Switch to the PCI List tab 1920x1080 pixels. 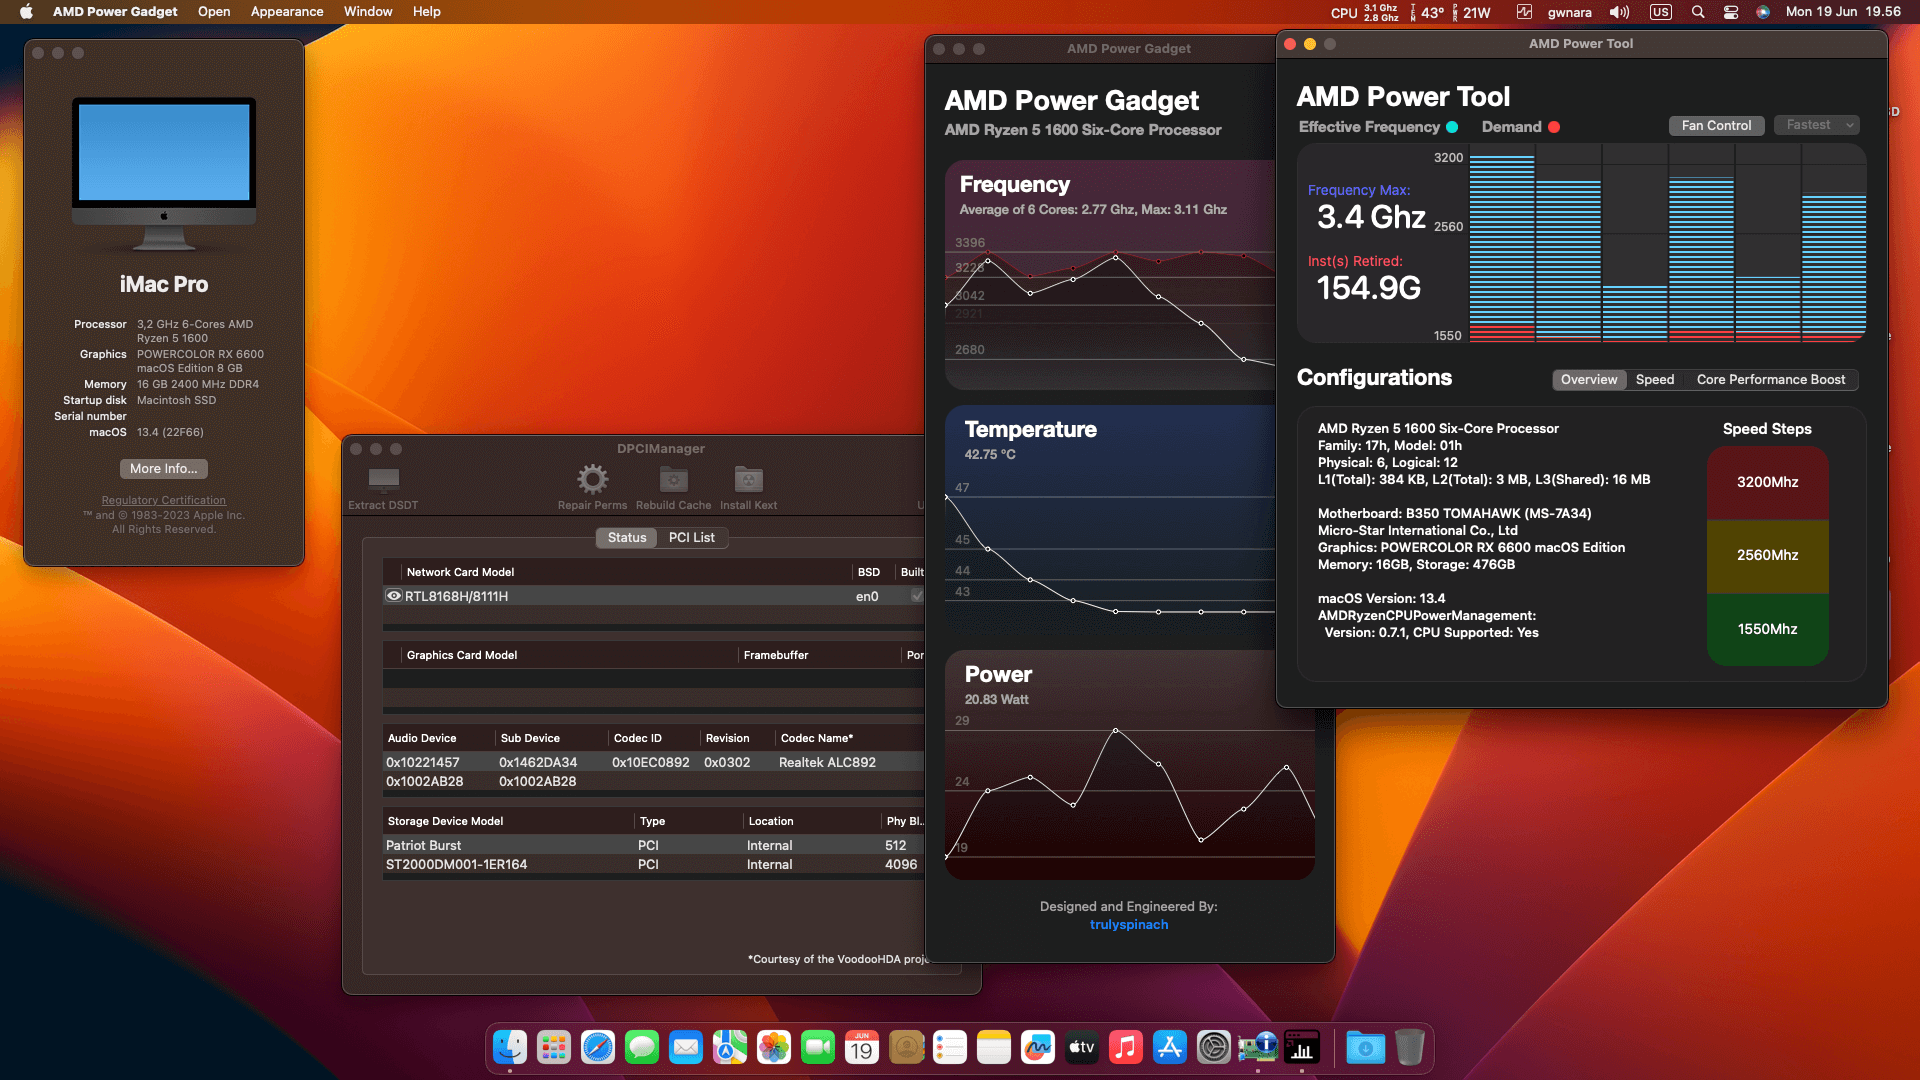tap(692, 538)
